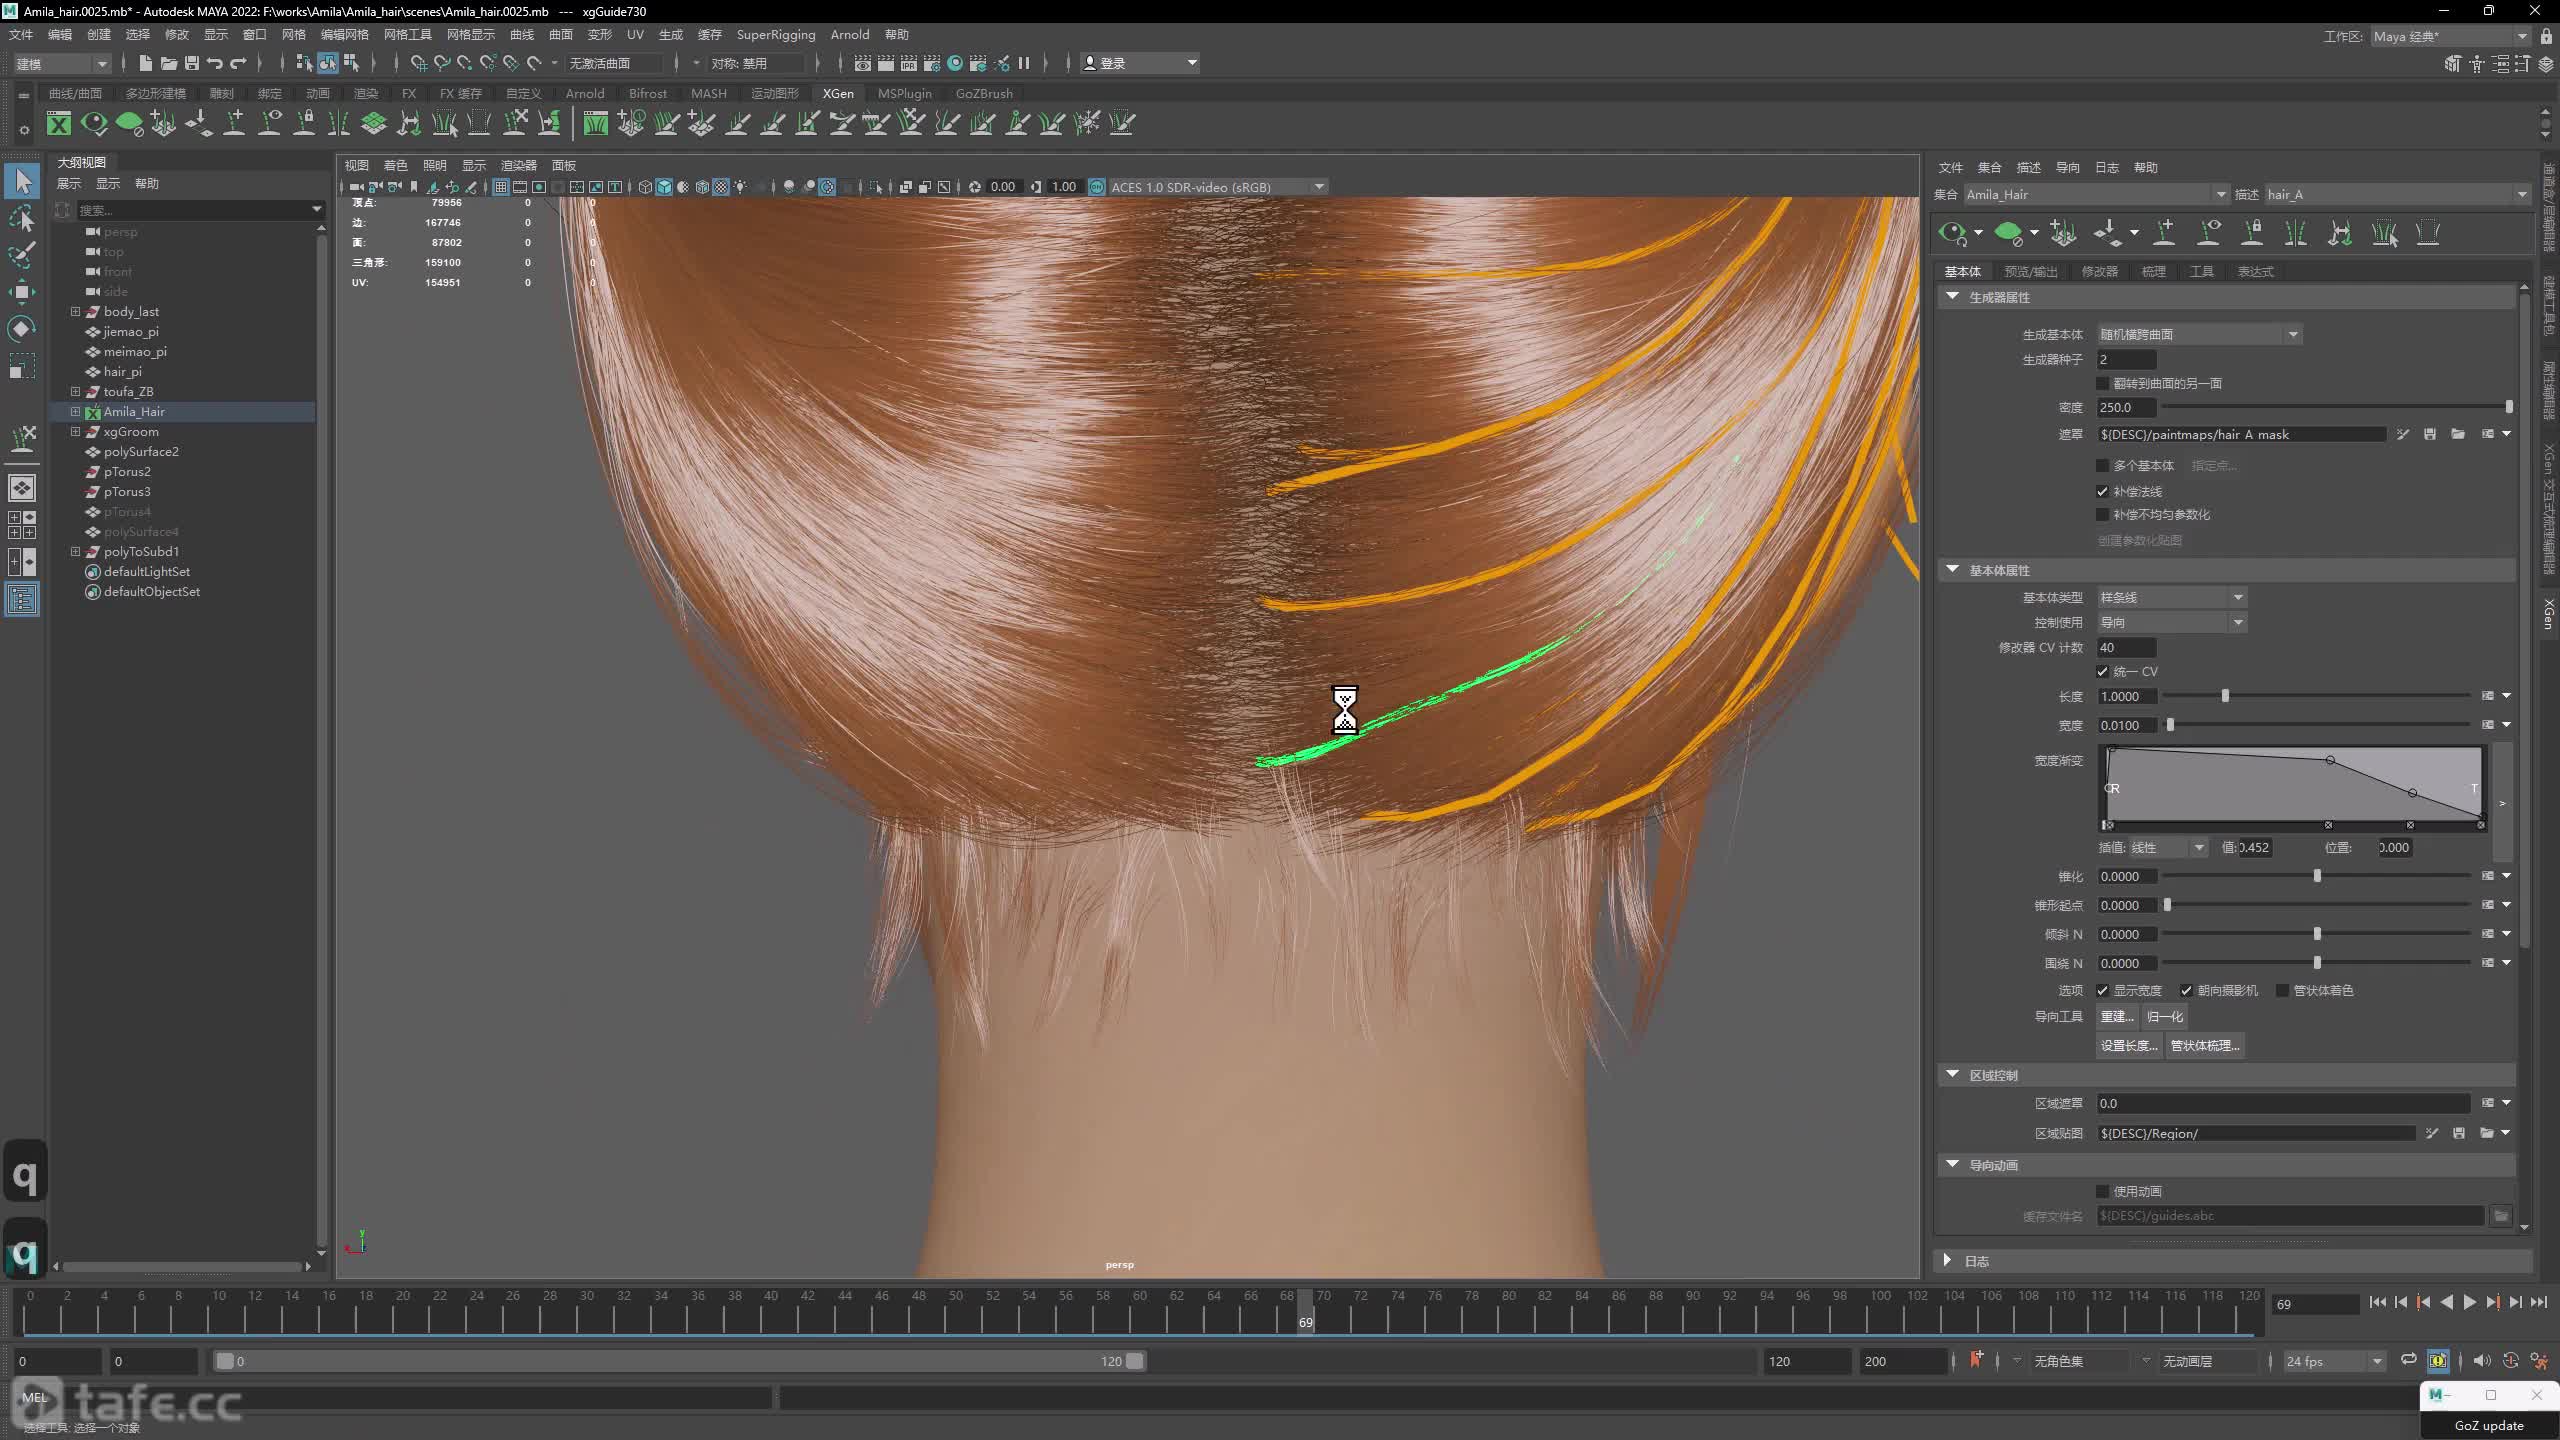
Task: Click folder browse icon next to mask field
Action: click(2458, 434)
